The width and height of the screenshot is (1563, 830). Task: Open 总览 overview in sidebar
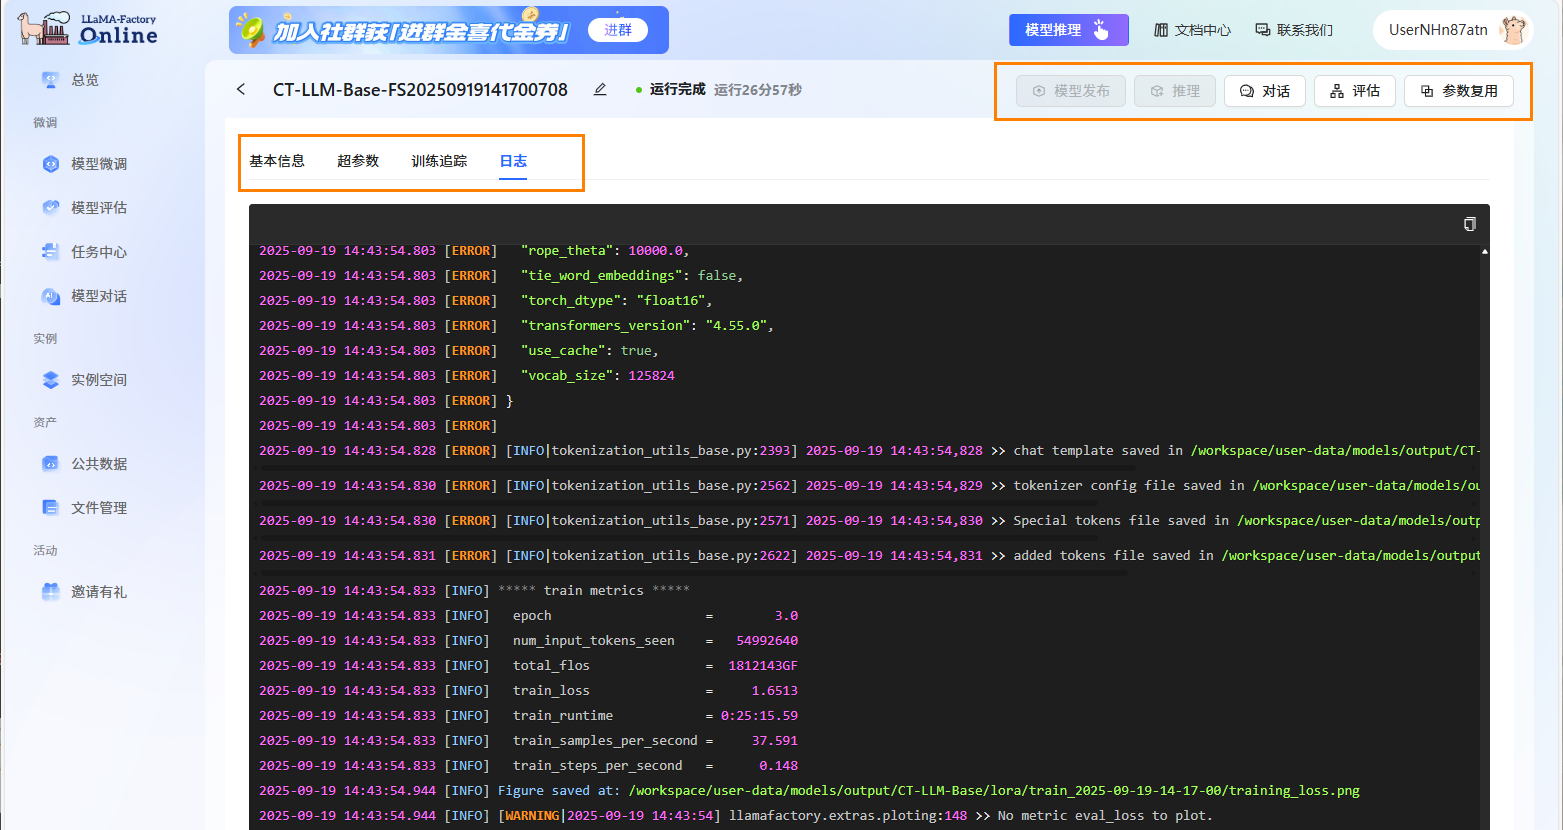(84, 80)
